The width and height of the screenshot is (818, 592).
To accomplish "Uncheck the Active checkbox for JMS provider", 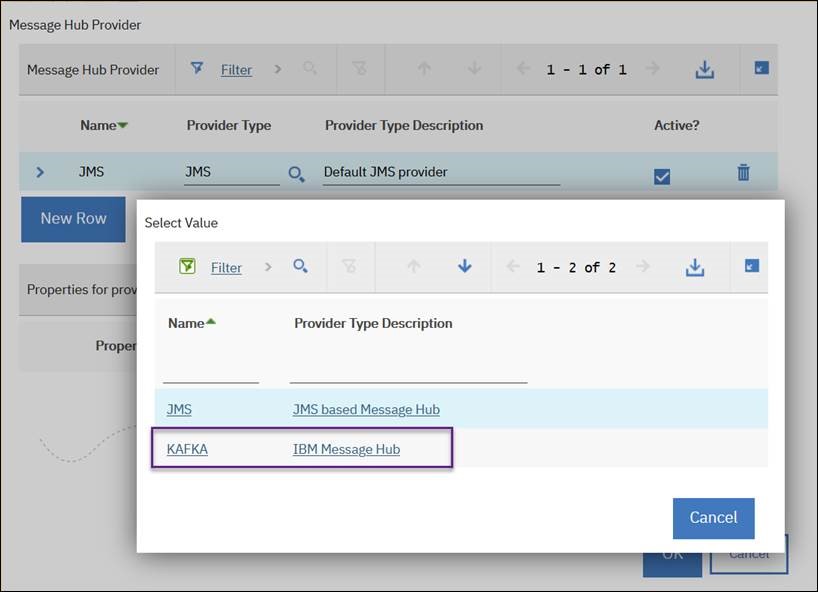I will 662,175.
